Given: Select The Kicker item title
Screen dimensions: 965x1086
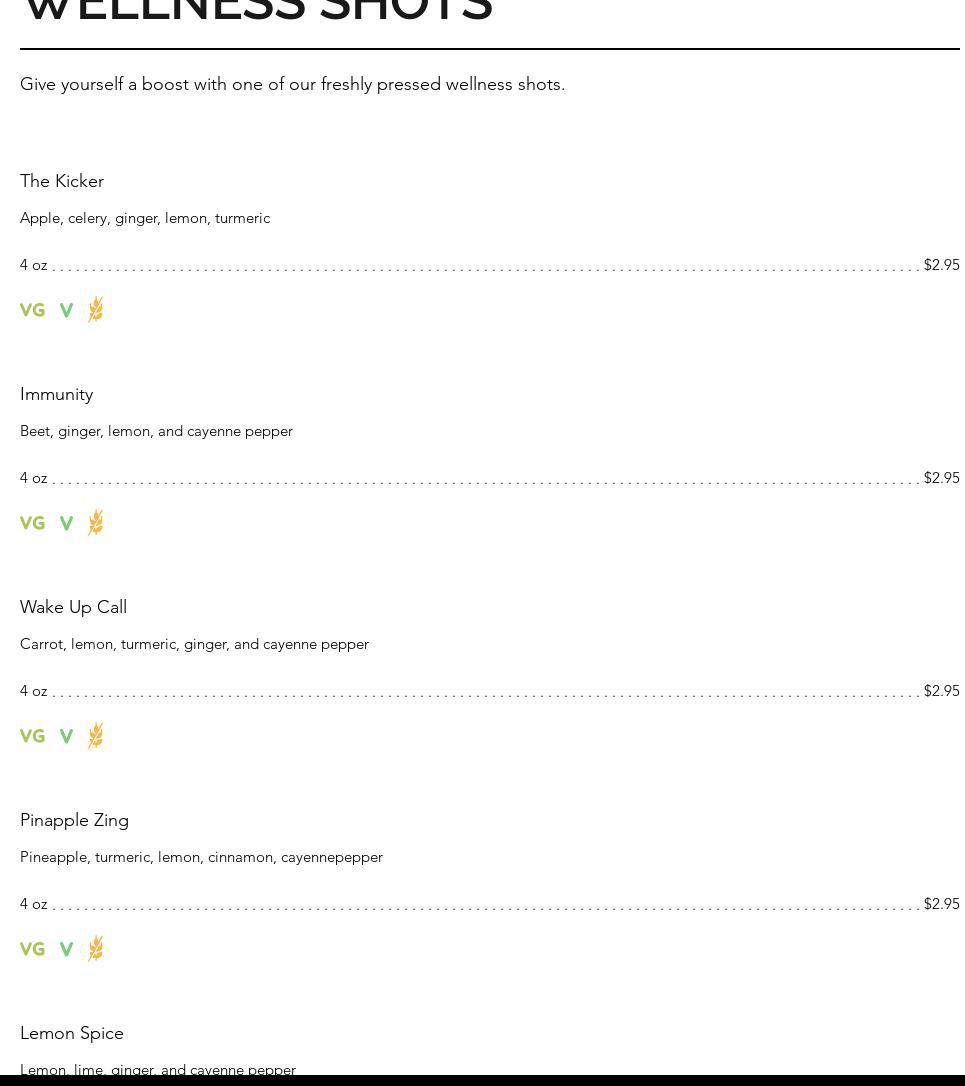Looking at the screenshot, I should [62, 181].
